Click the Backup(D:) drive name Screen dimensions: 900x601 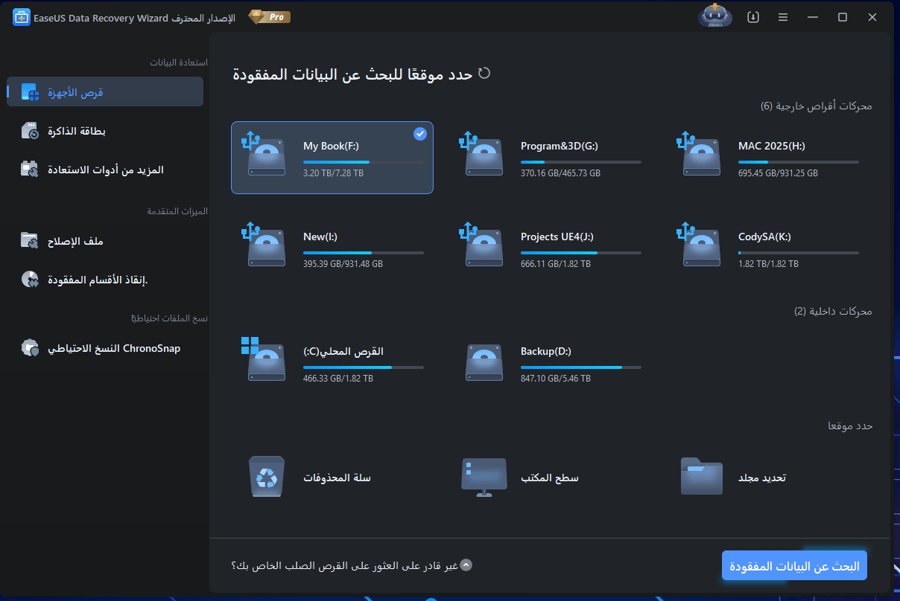[546, 351]
